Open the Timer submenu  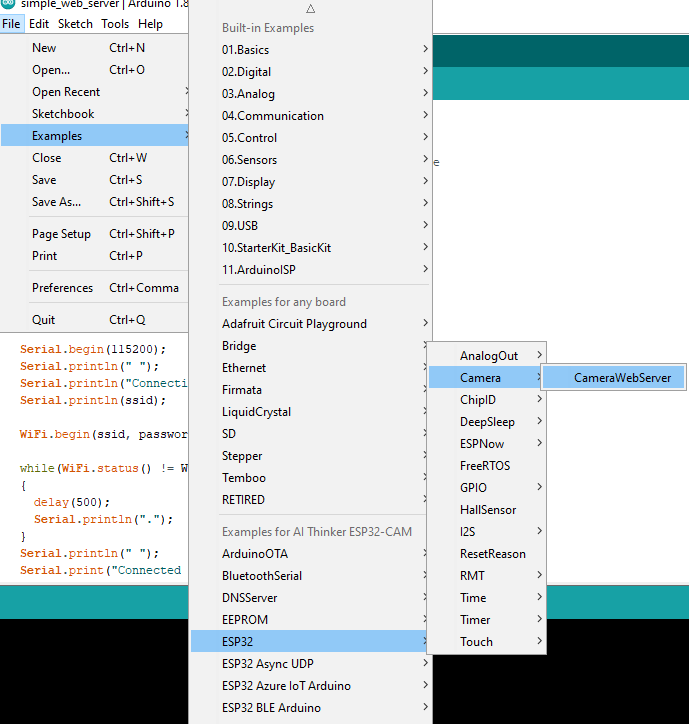click(487, 620)
